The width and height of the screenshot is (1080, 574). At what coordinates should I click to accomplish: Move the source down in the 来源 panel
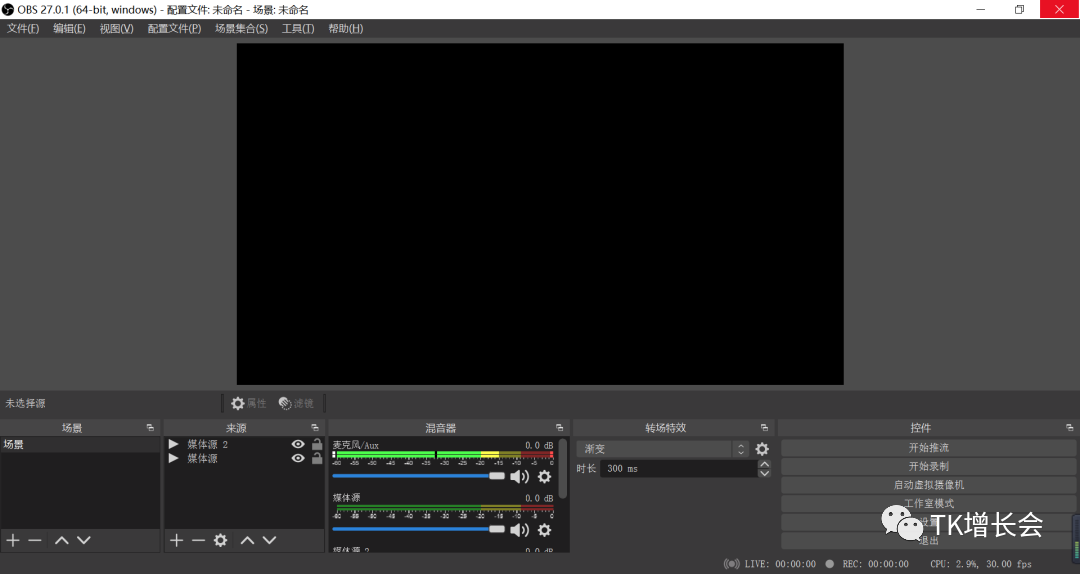coord(269,540)
